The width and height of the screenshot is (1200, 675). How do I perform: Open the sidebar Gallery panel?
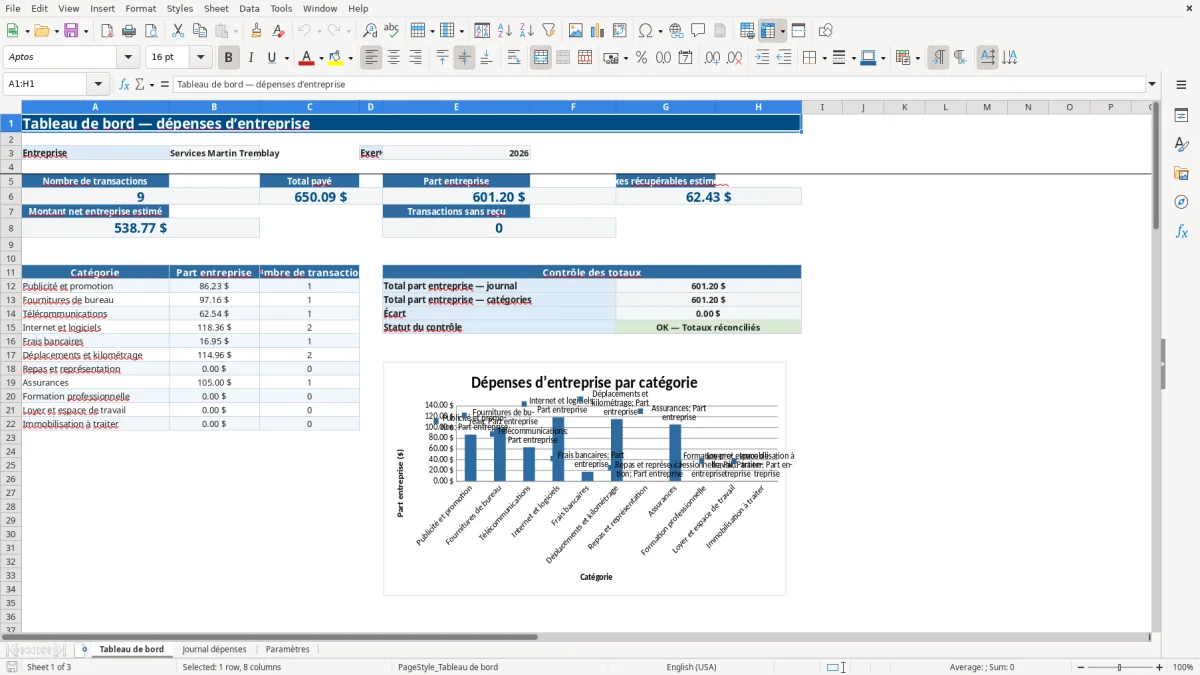1181,173
